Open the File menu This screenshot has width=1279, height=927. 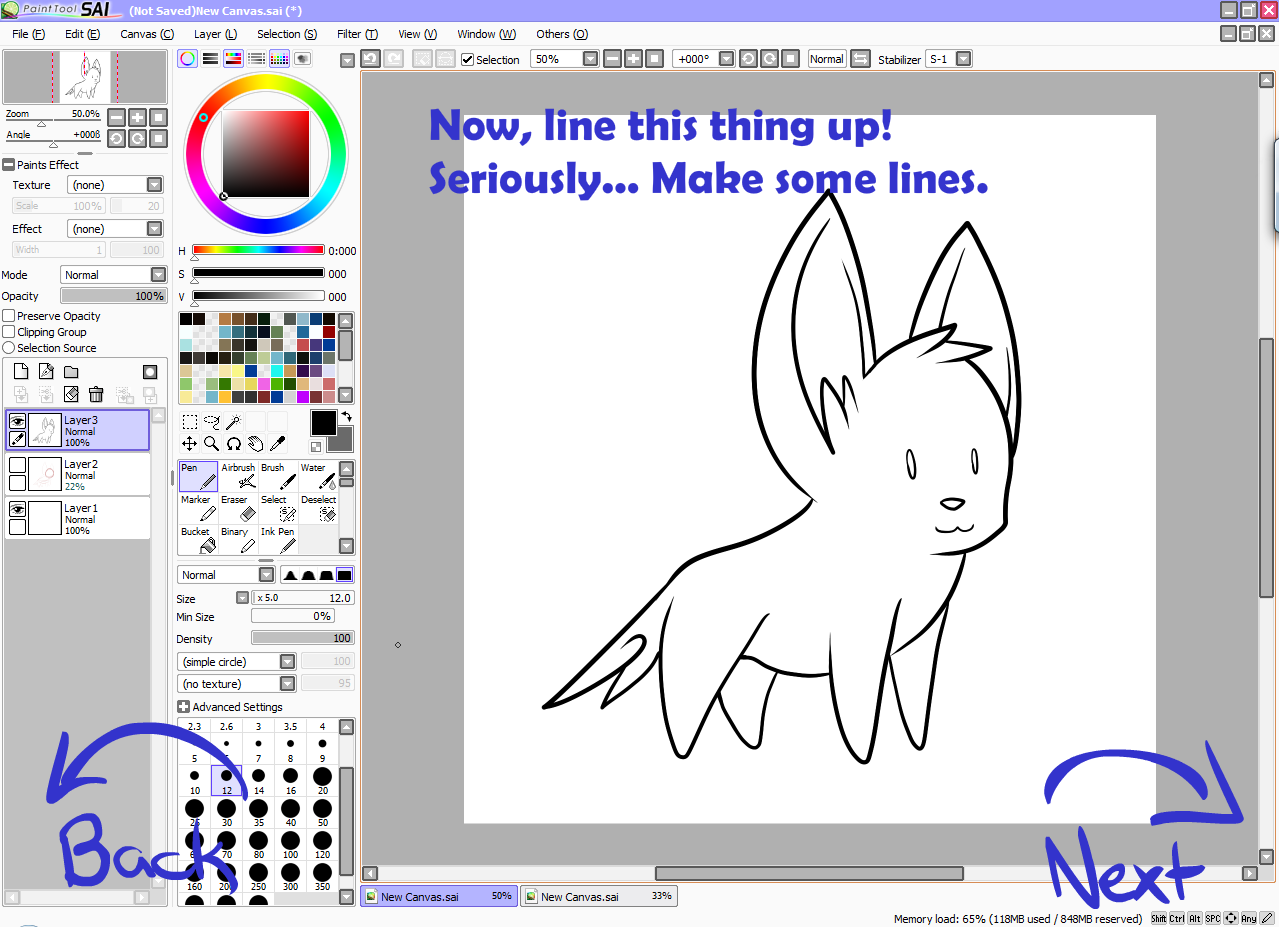tap(28, 34)
